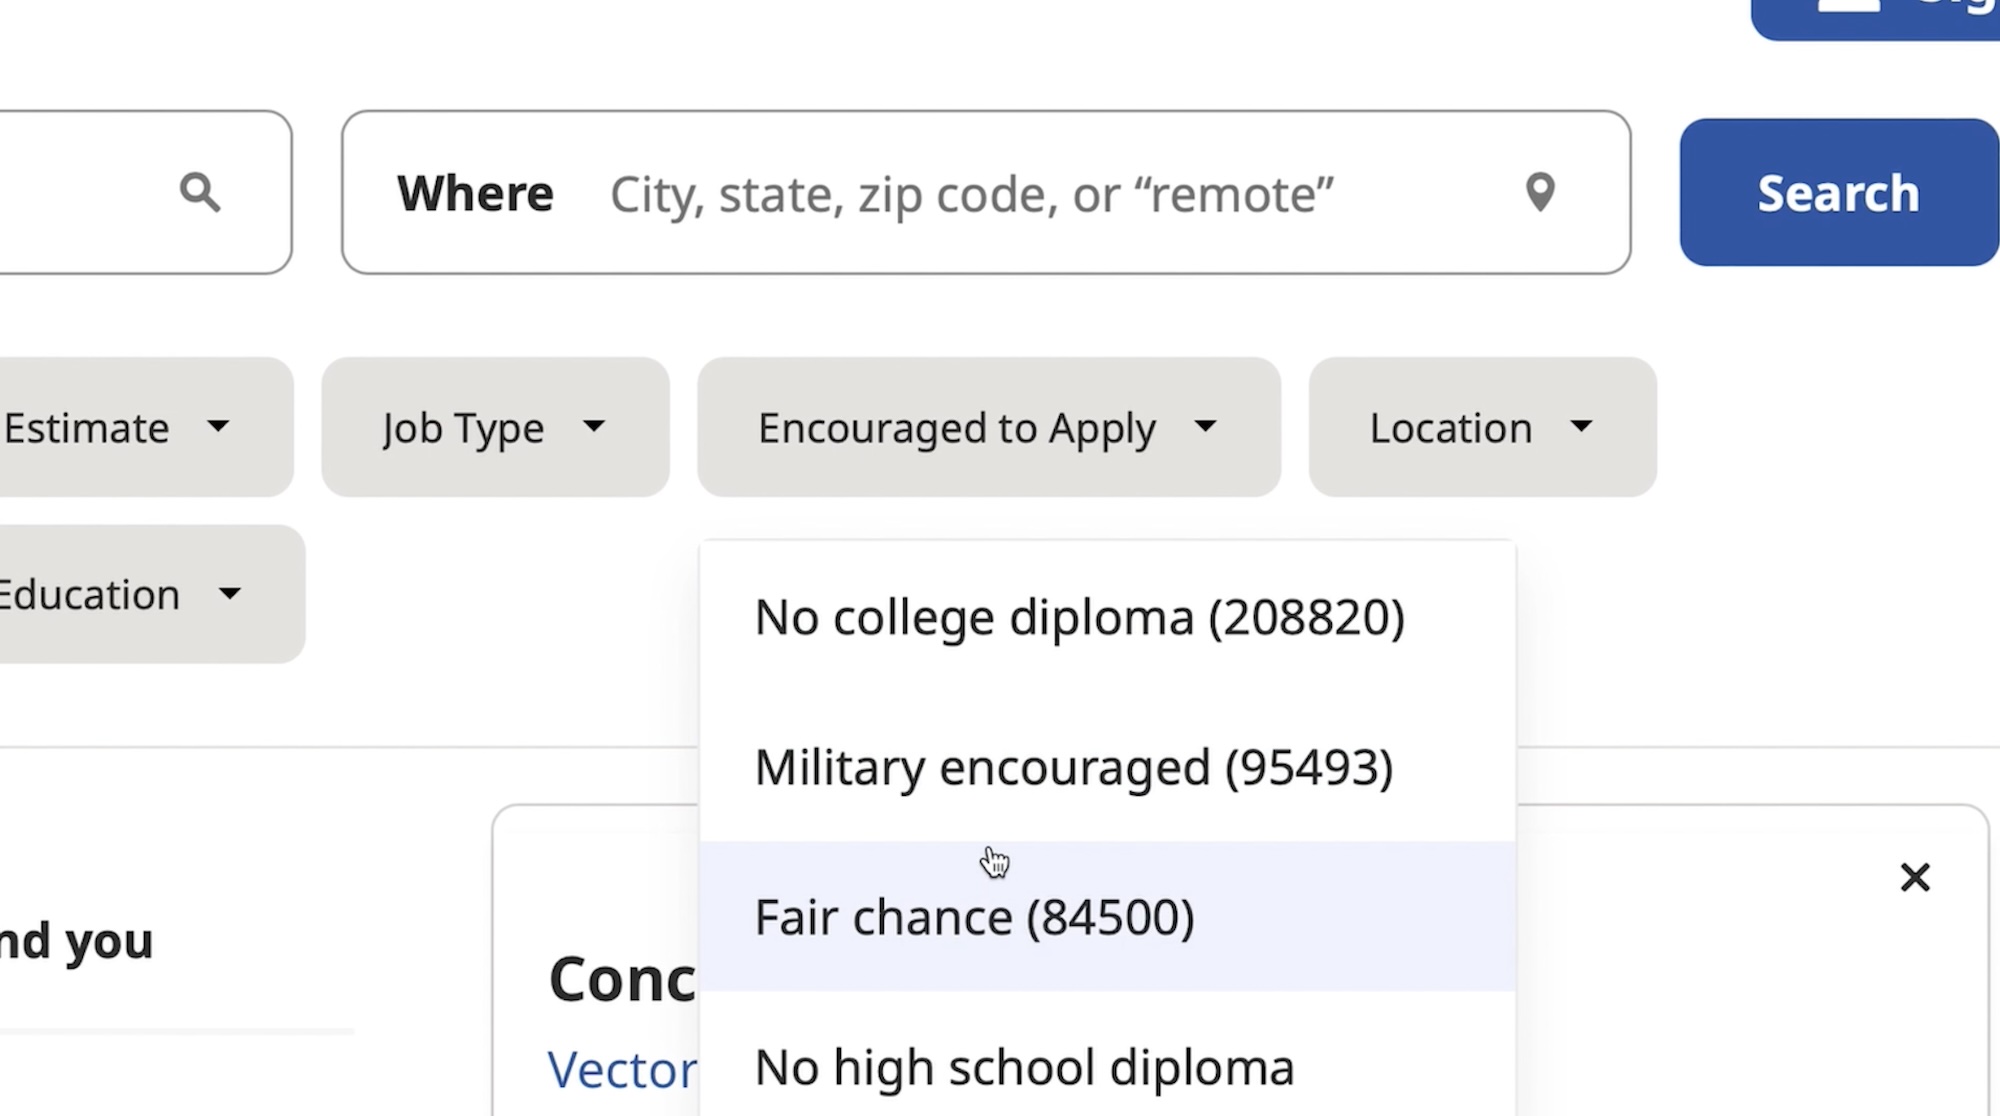Viewport: 2000px width, 1116px height.
Task: Close the job card with the X
Action: click(1915, 878)
